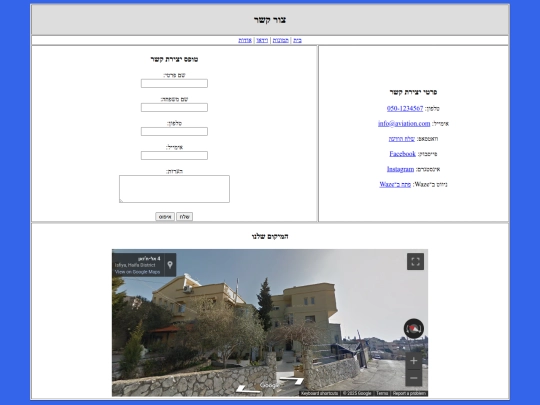Open the תמונות (Pictures) navigation link
This screenshot has height=405, width=540.
281,40
